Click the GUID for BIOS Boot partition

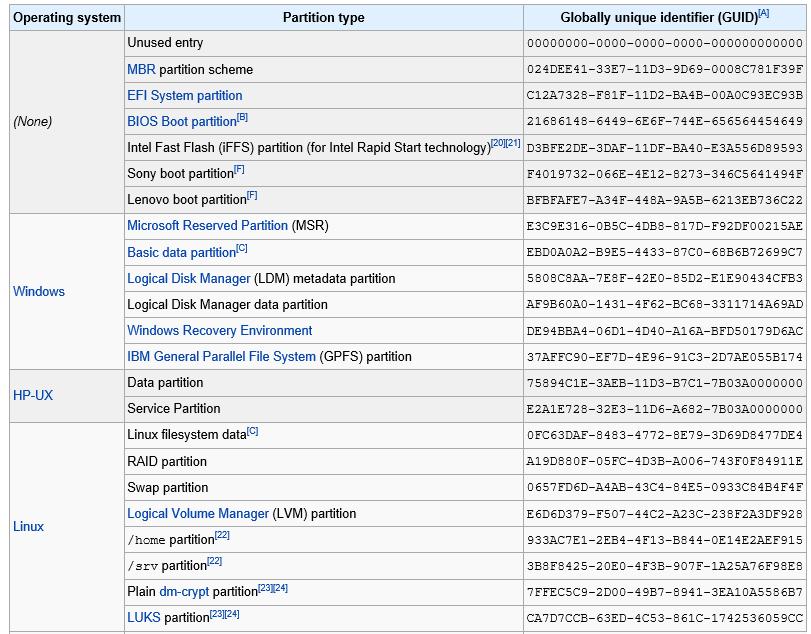coord(665,122)
